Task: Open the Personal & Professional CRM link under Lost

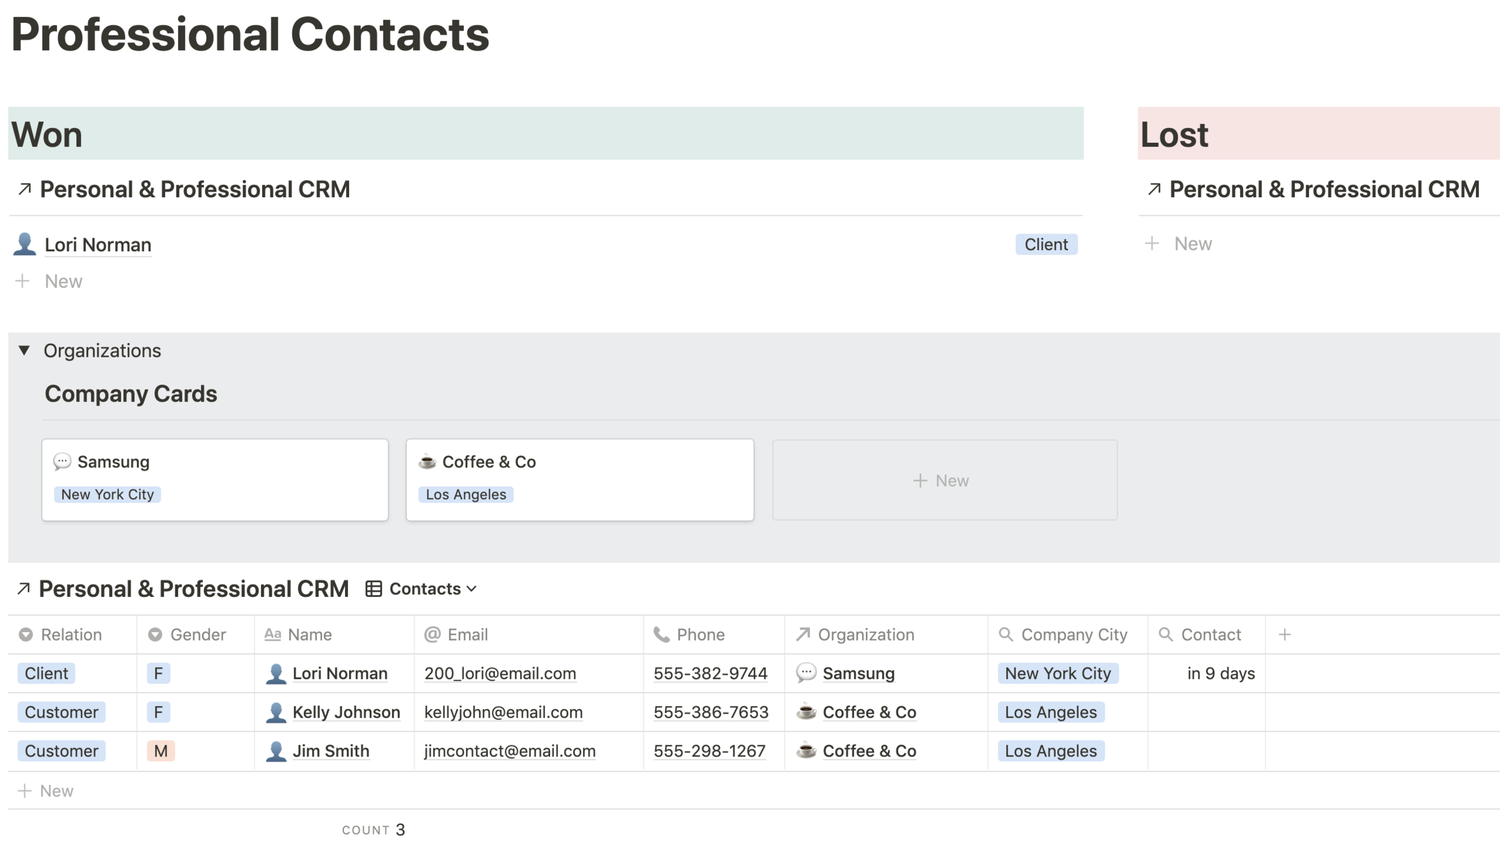Action: 1324,189
